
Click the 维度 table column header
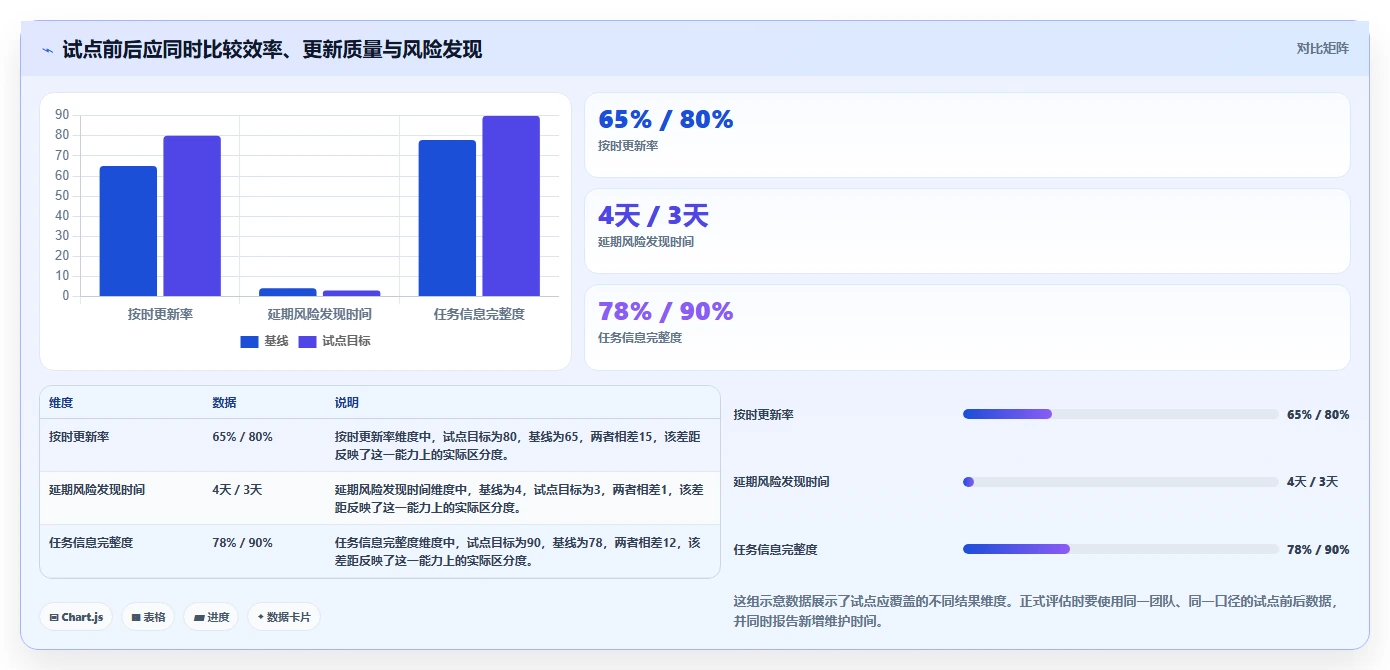pyautogui.click(x=61, y=402)
